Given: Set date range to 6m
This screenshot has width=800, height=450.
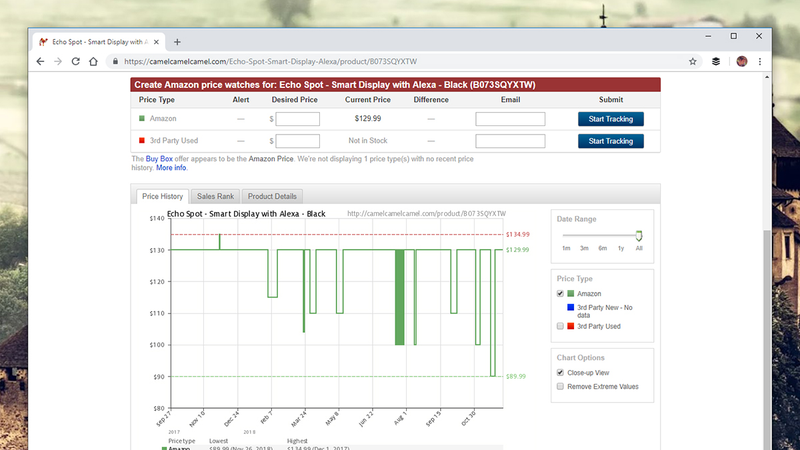Looking at the screenshot, I should pos(603,248).
